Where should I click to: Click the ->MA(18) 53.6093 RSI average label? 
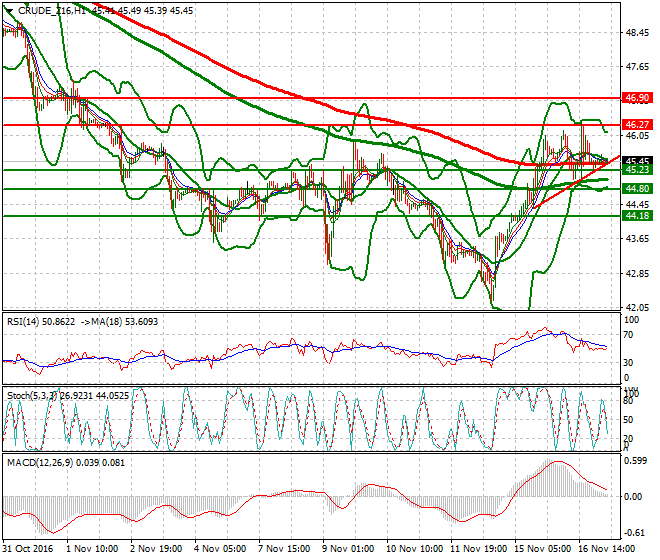click(119, 322)
